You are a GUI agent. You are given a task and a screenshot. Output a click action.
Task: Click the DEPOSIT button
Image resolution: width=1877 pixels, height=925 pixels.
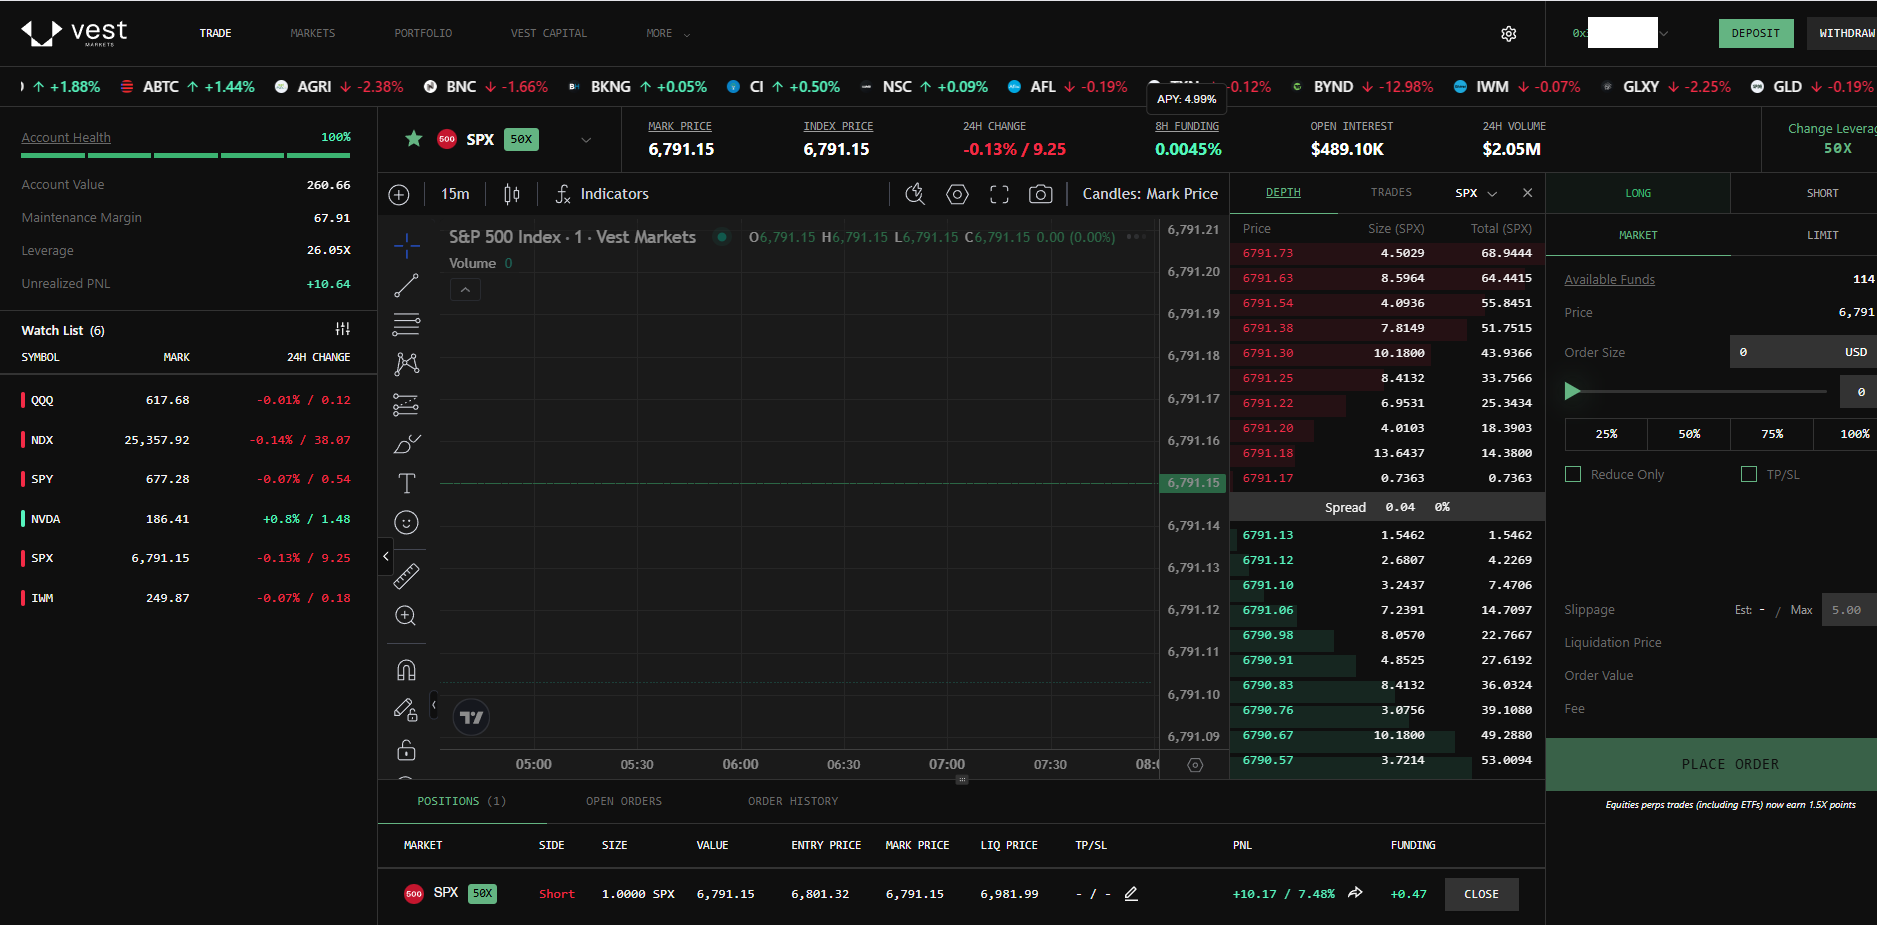point(1756,33)
